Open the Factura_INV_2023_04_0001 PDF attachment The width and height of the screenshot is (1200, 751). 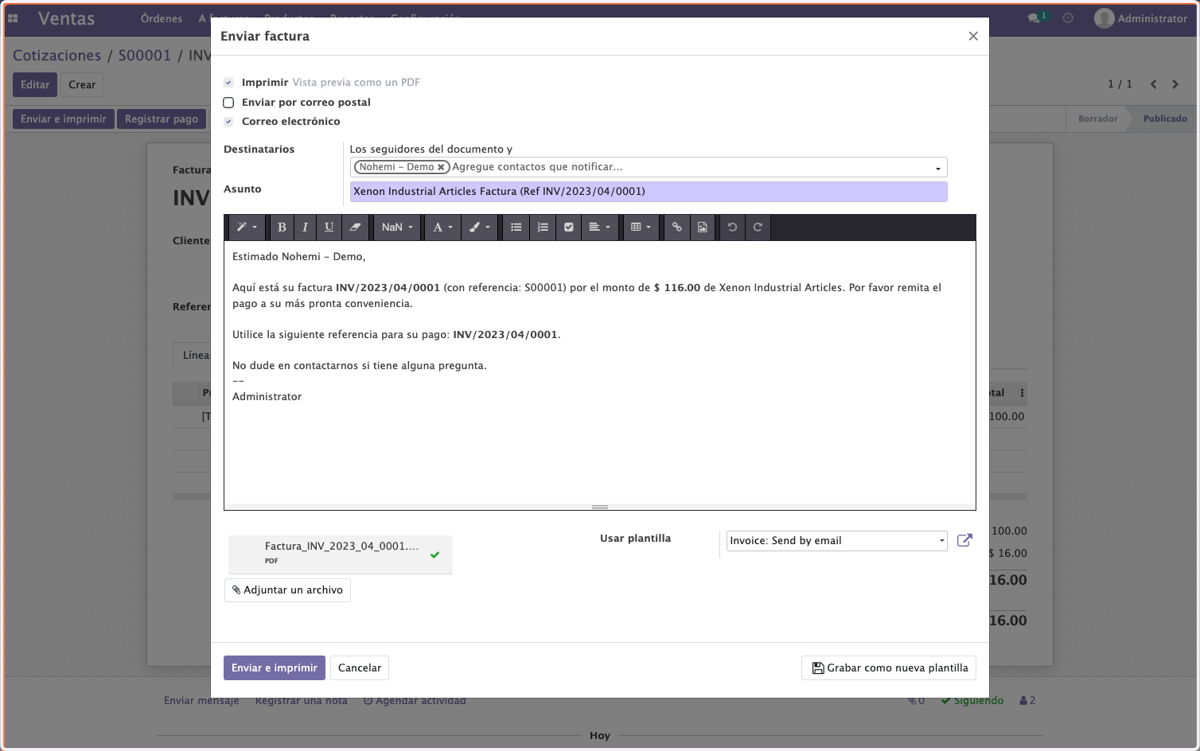pyautogui.click(x=340, y=554)
